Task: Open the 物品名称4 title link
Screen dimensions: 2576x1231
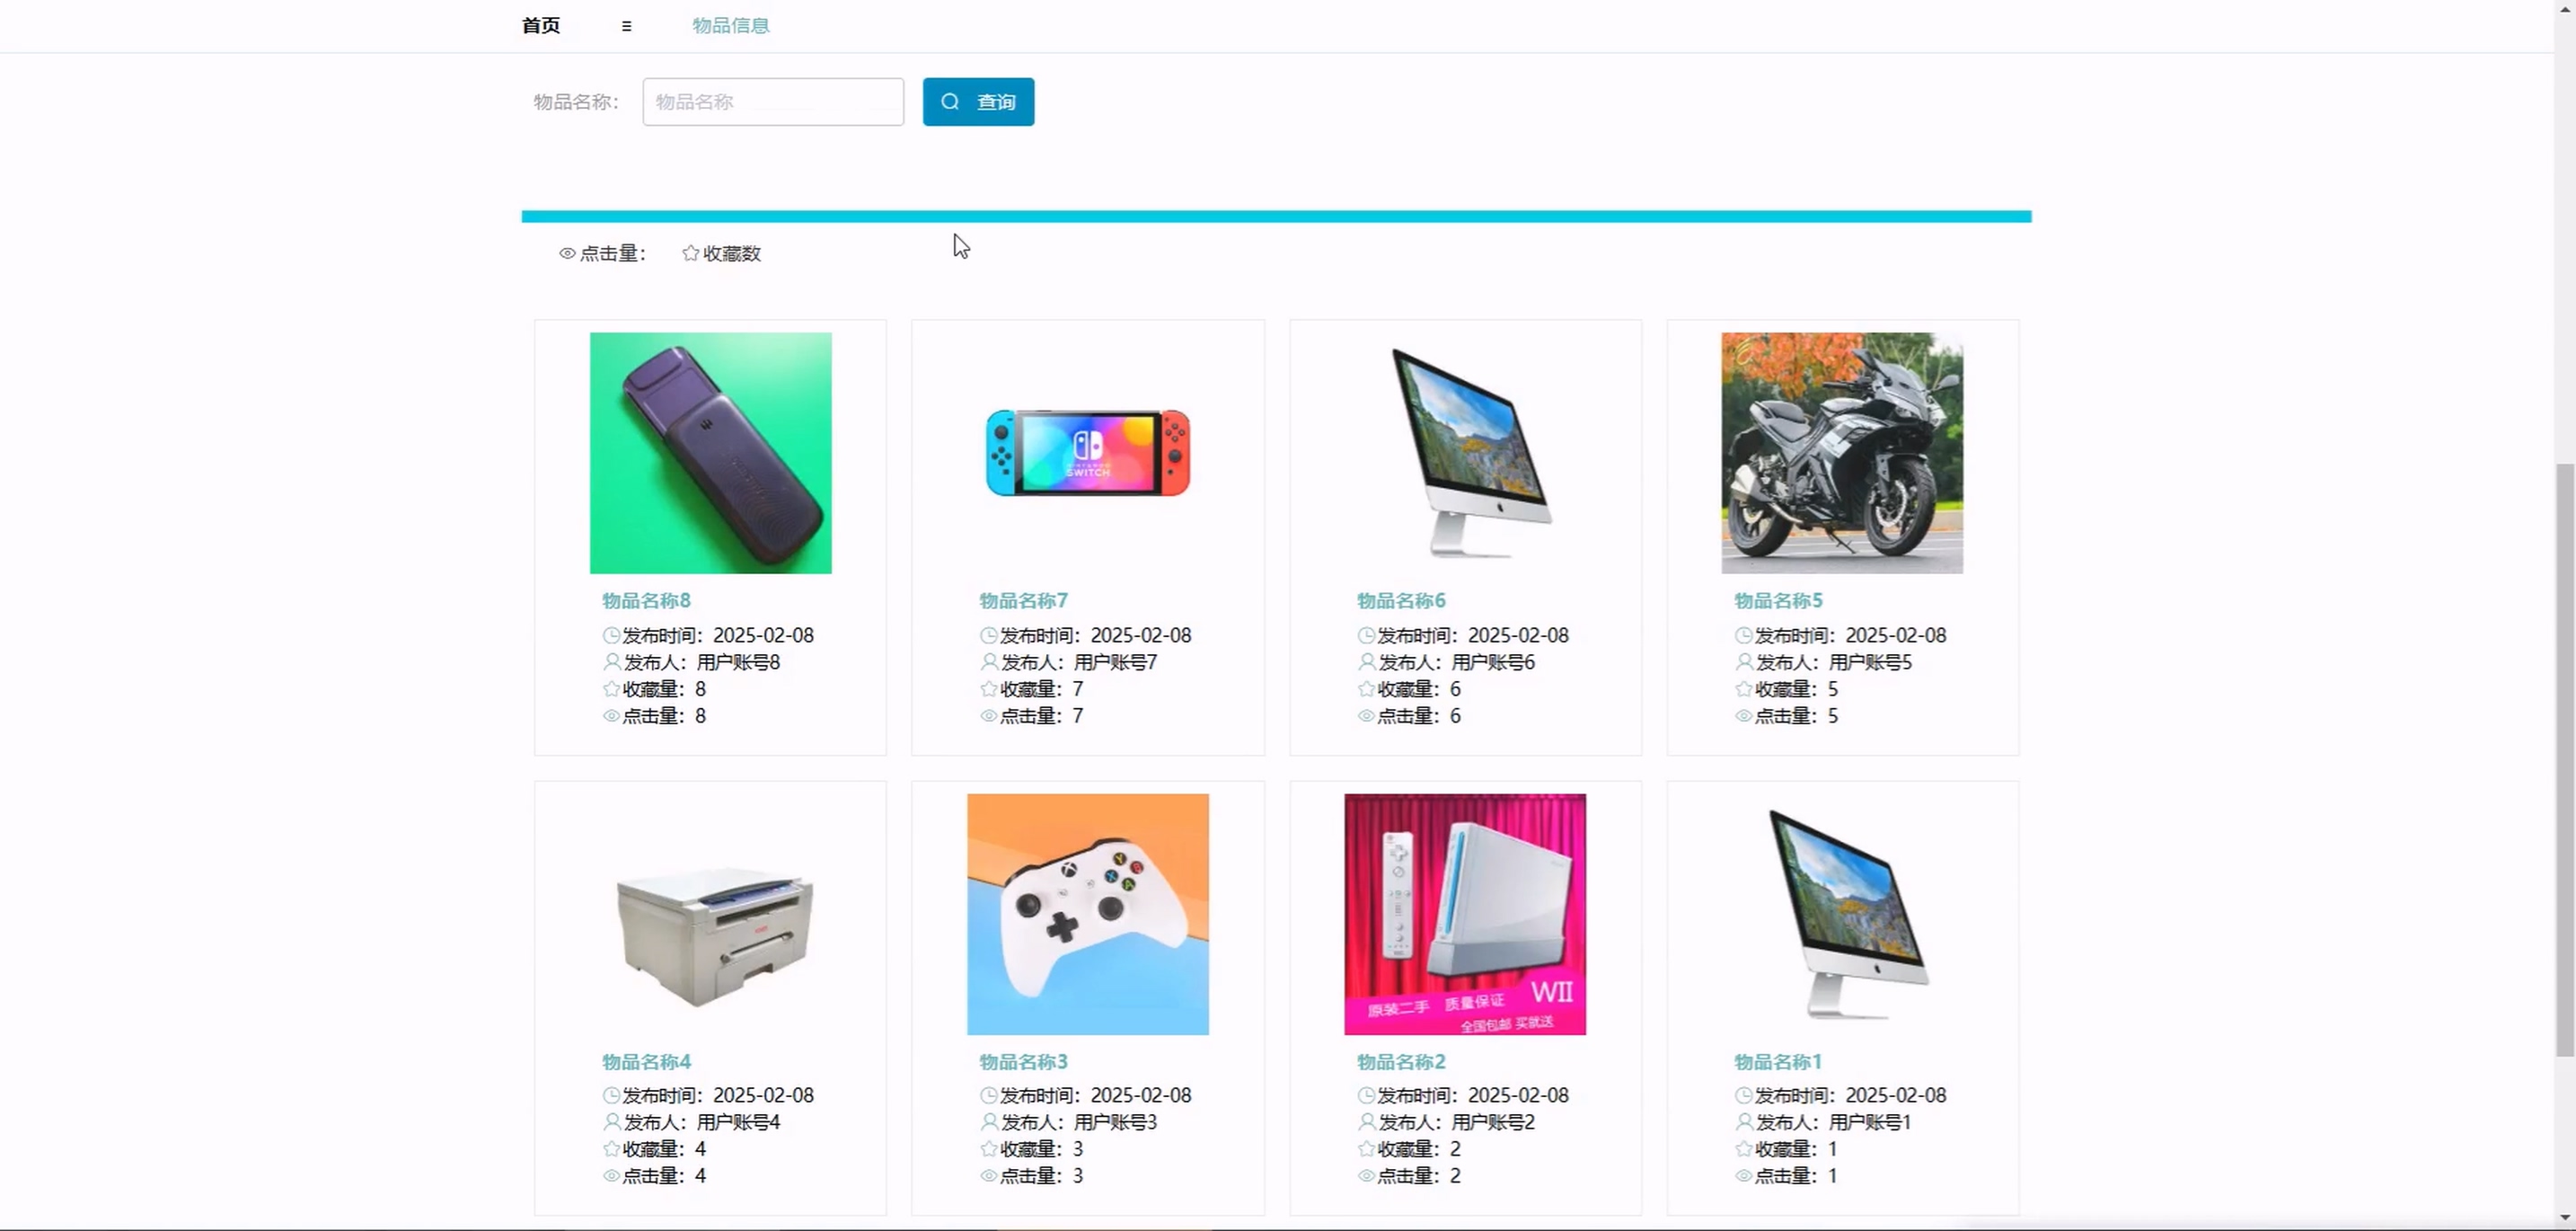Action: (x=646, y=1062)
